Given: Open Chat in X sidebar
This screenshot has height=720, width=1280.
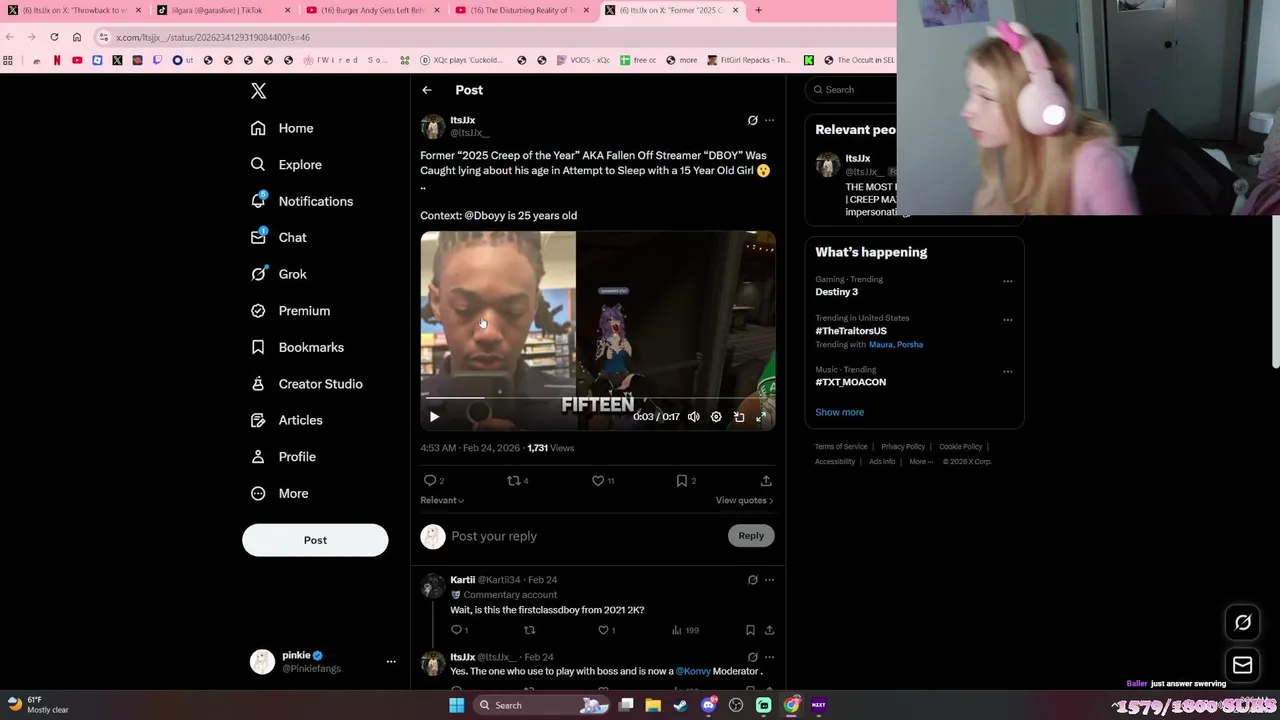Looking at the screenshot, I should coord(279,238).
